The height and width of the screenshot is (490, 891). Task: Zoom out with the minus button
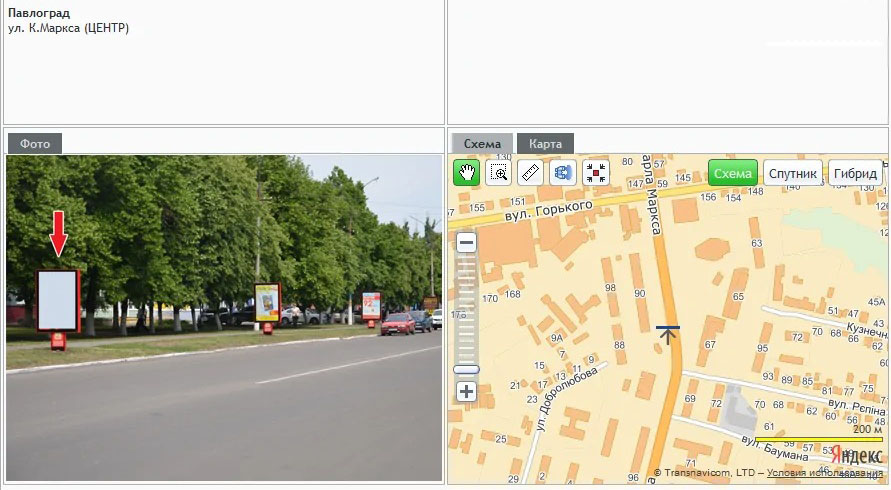466,242
